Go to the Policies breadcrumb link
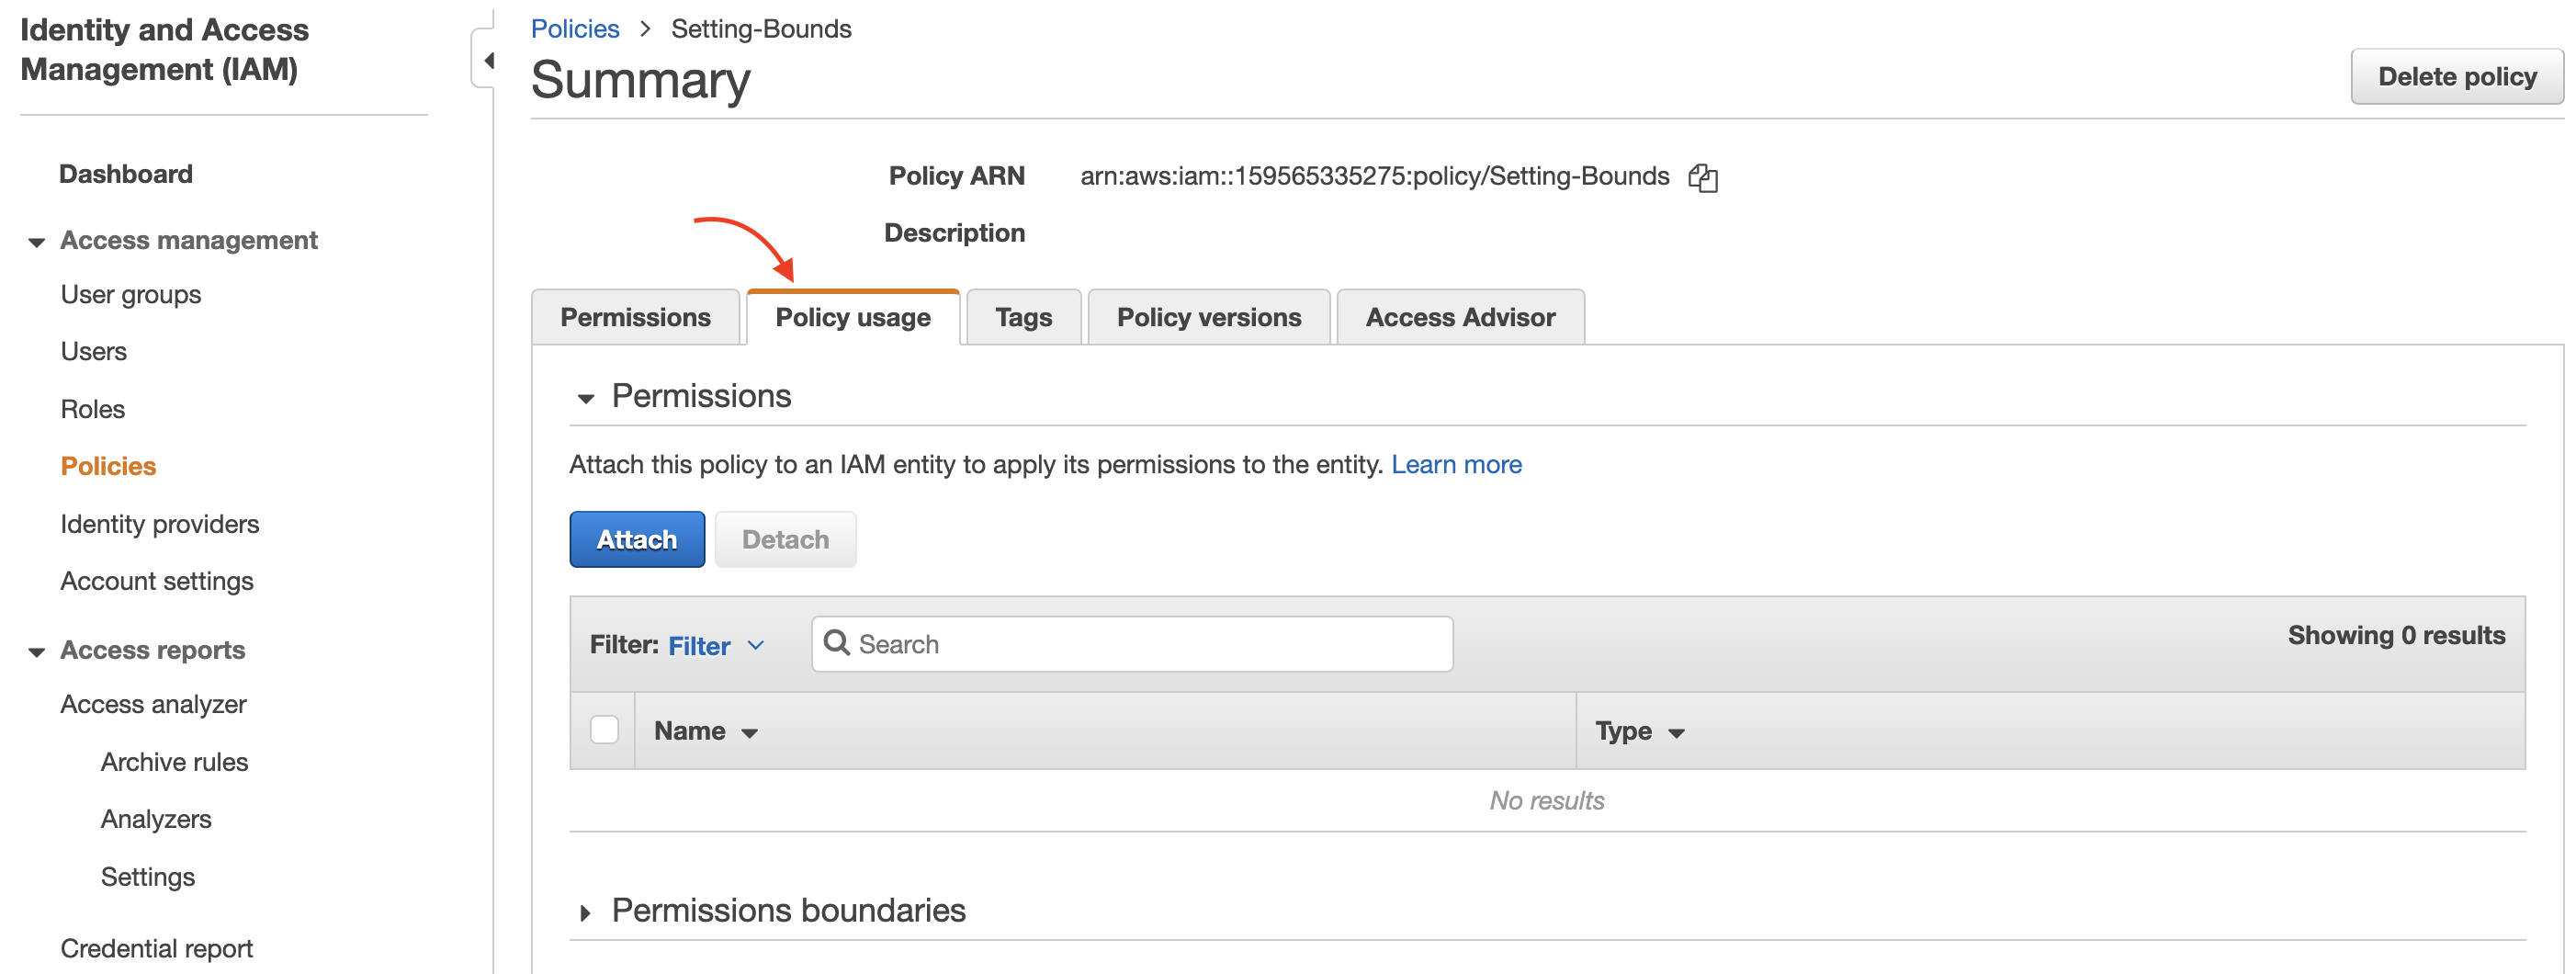The width and height of the screenshot is (2576, 974). (x=575, y=29)
